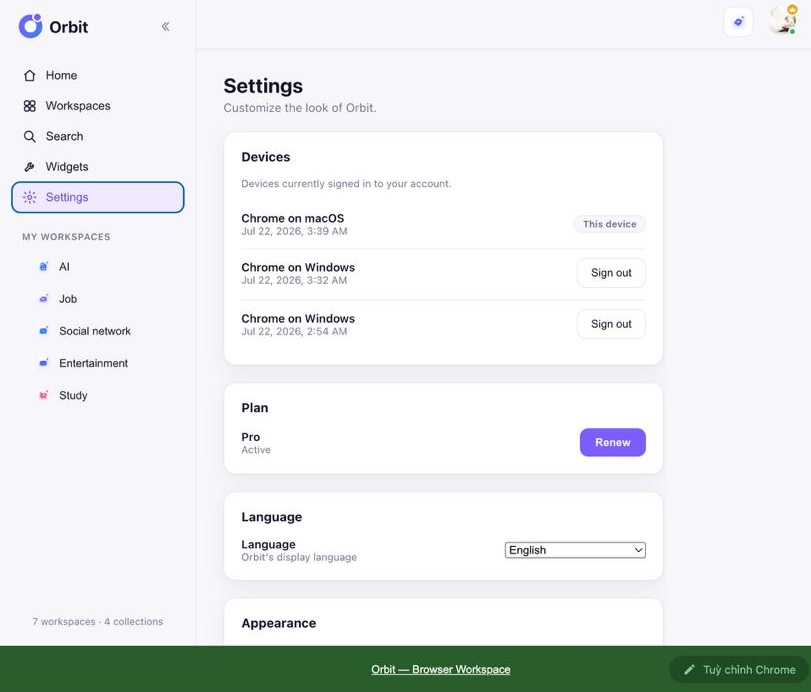Screen dimensions: 811x692
Task: Click the Orbit logo icon
Action: point(31,26)
